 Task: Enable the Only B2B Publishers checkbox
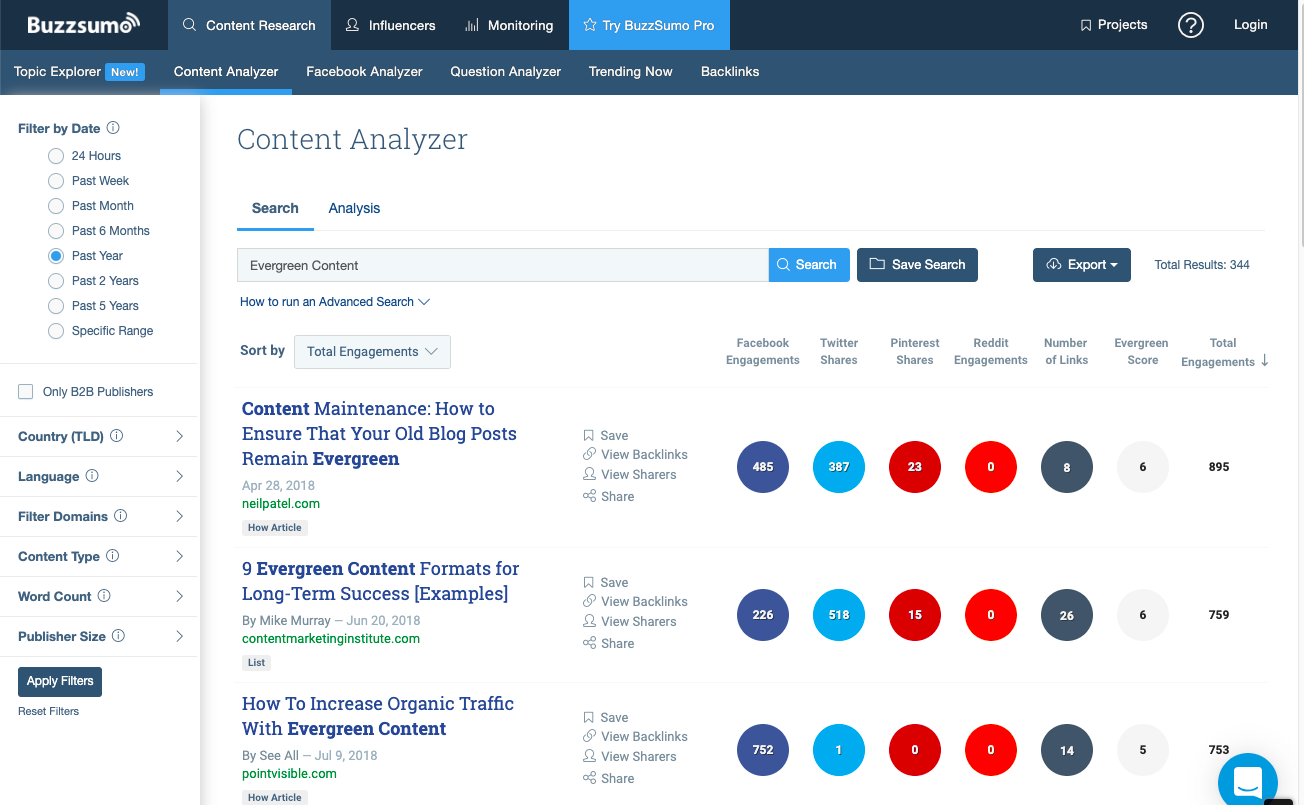tap(26, 392)
